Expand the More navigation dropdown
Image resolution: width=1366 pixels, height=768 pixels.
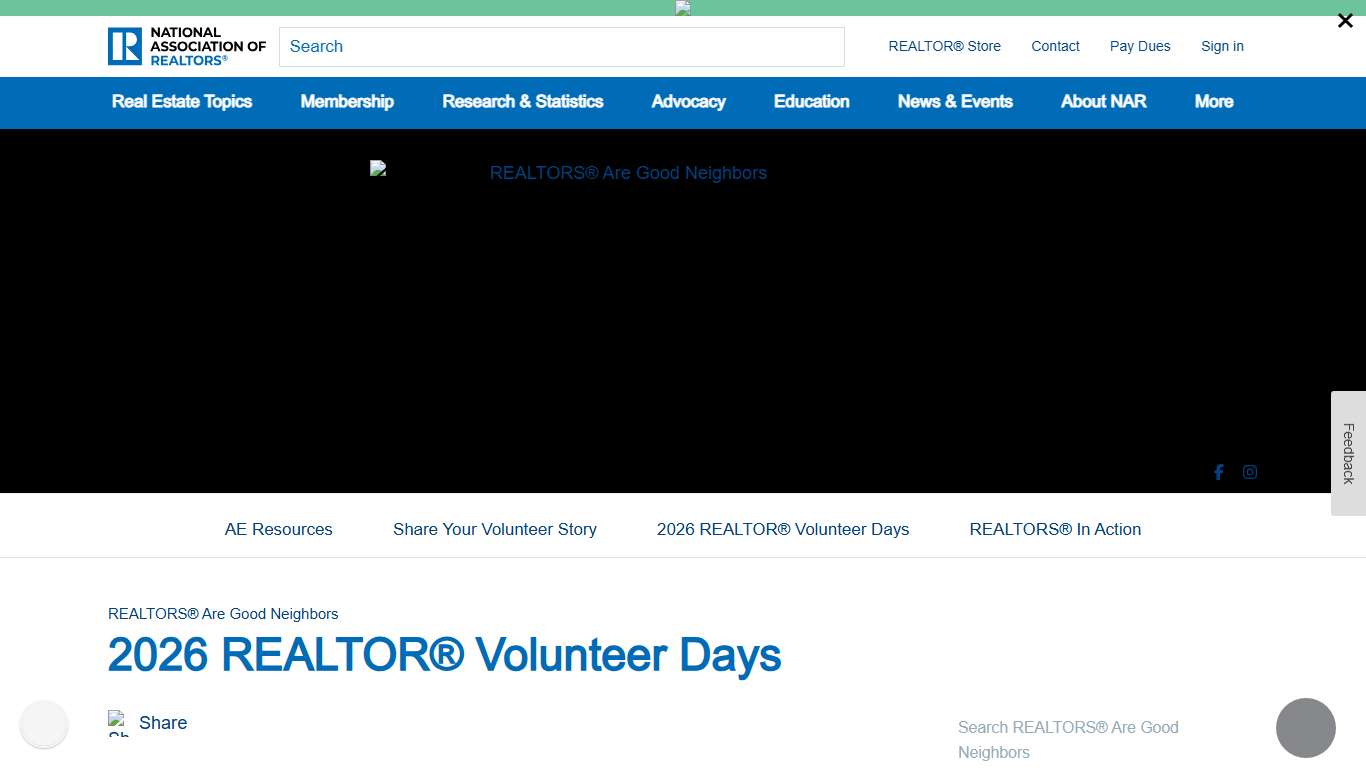[1213, 102]
